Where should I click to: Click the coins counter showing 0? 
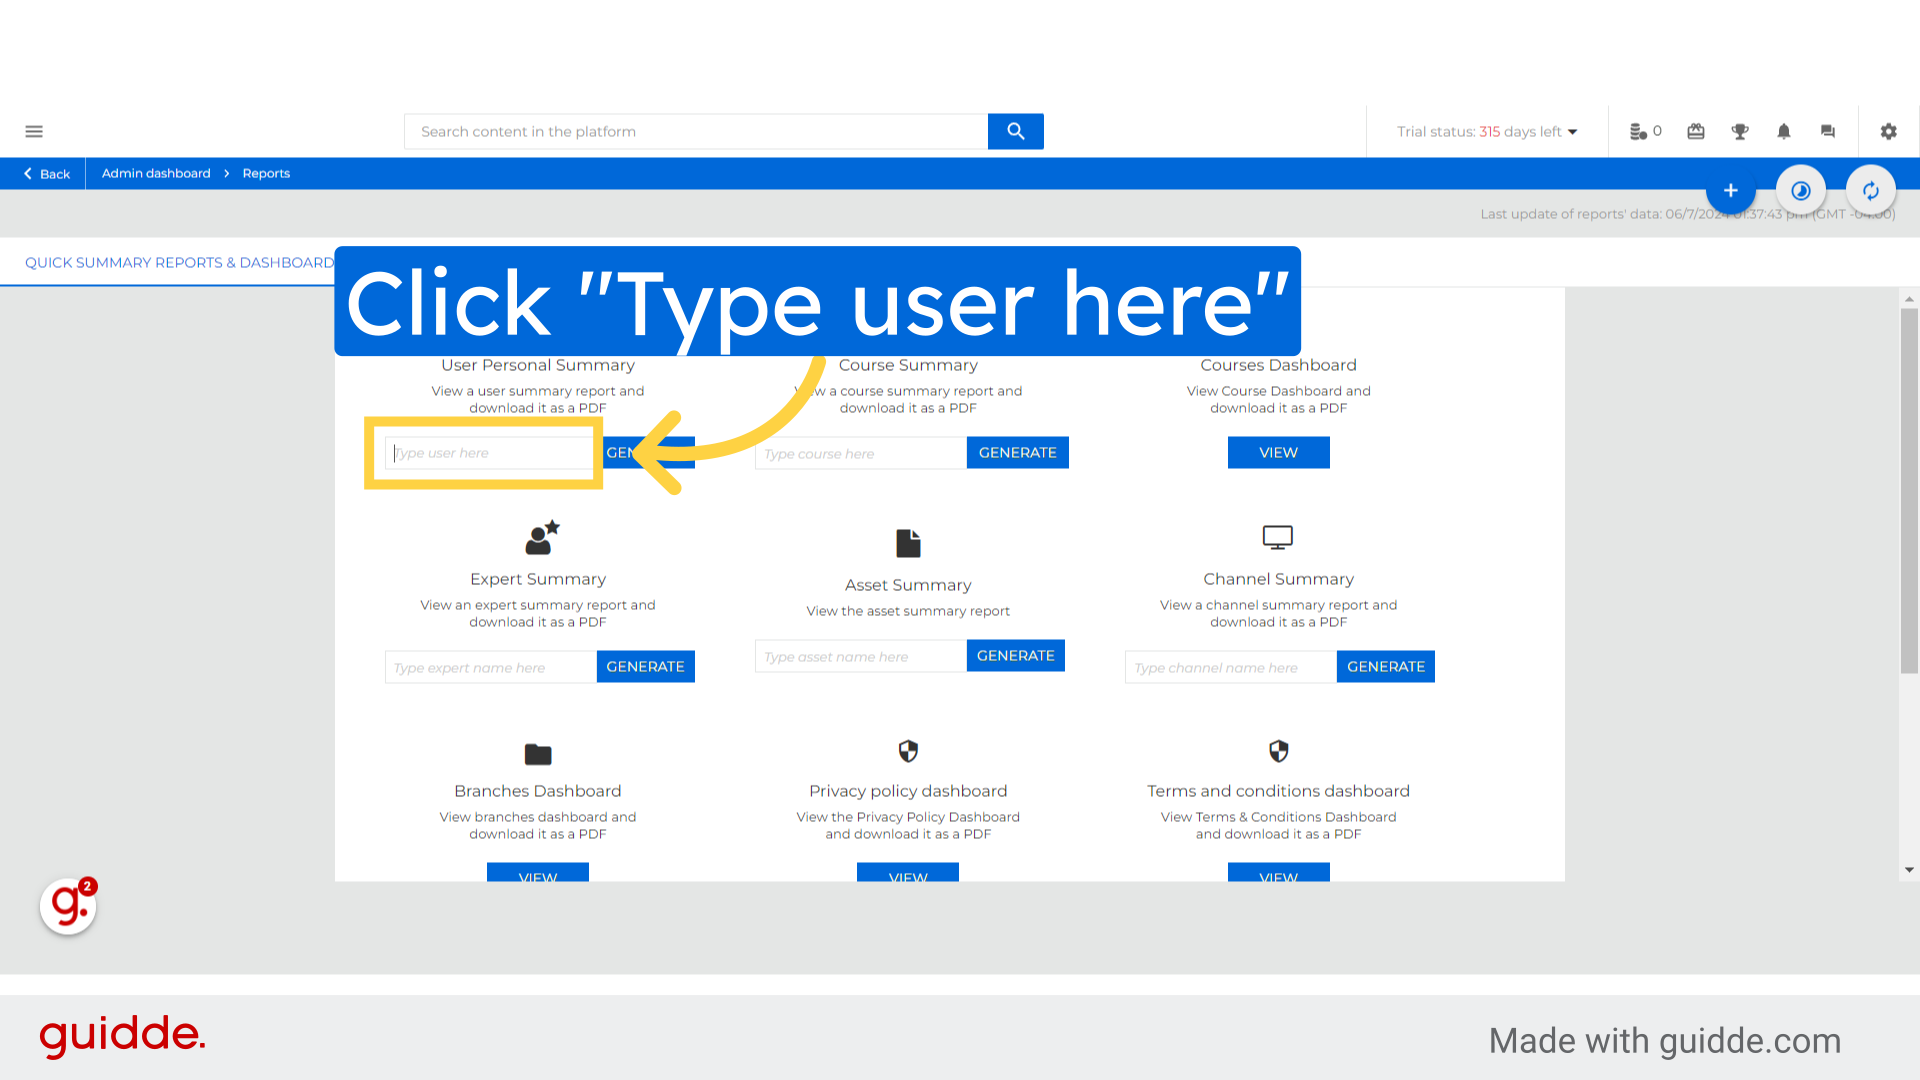(x=1645, y=131)
